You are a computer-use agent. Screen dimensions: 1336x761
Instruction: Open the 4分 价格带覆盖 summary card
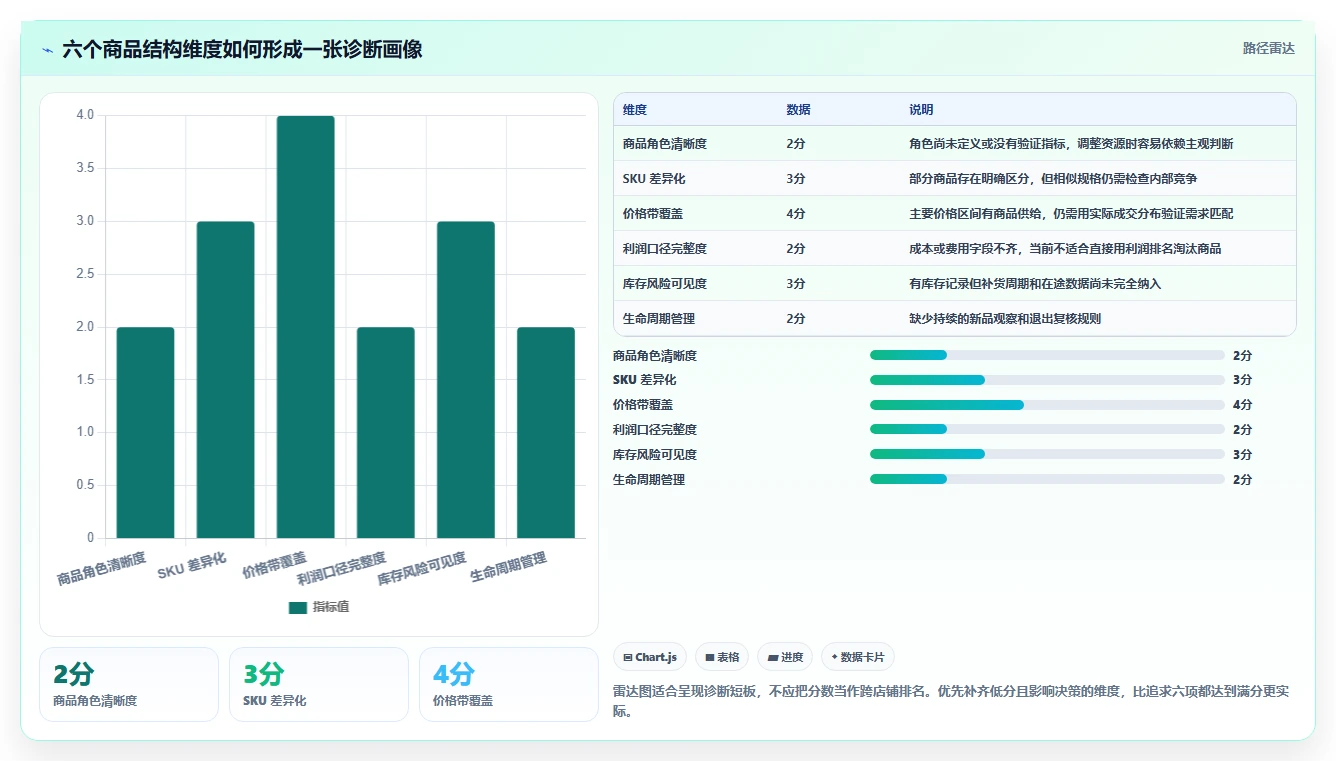509,684
